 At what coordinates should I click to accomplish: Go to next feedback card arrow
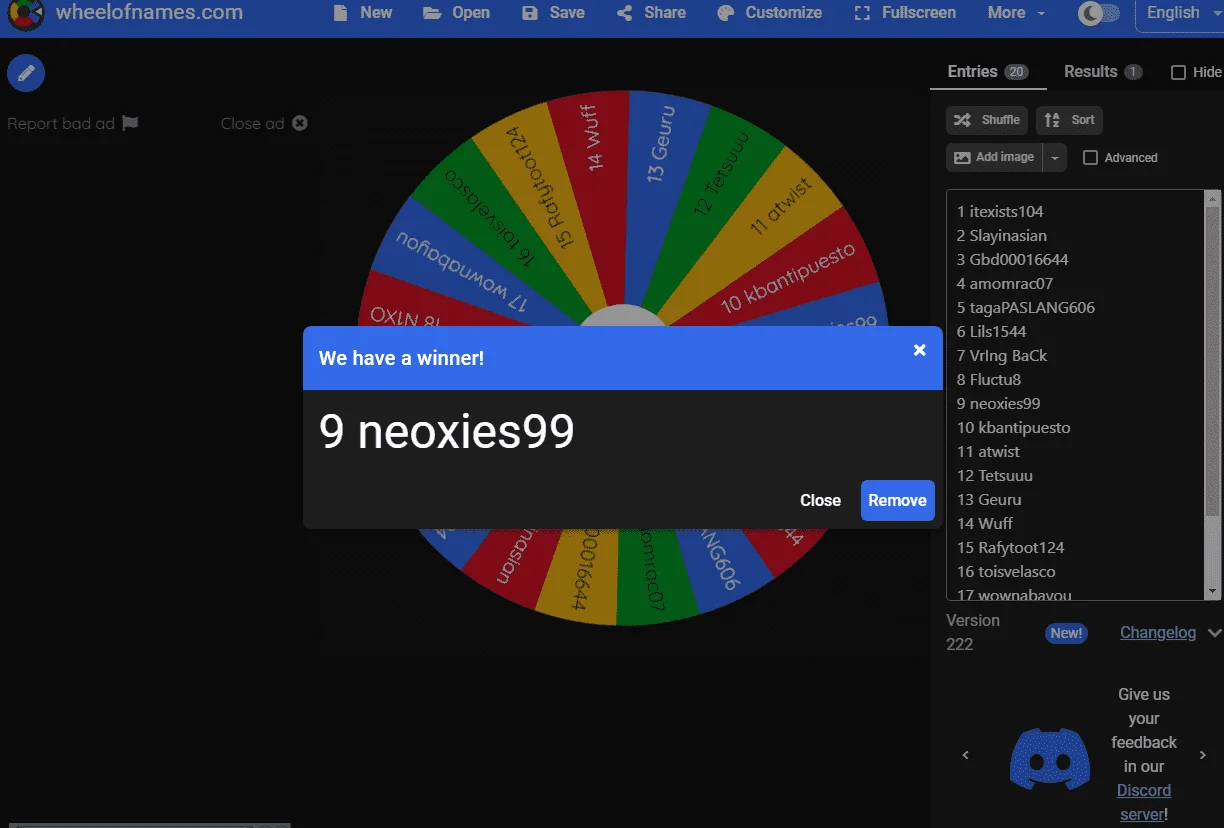coord(1203,755)
